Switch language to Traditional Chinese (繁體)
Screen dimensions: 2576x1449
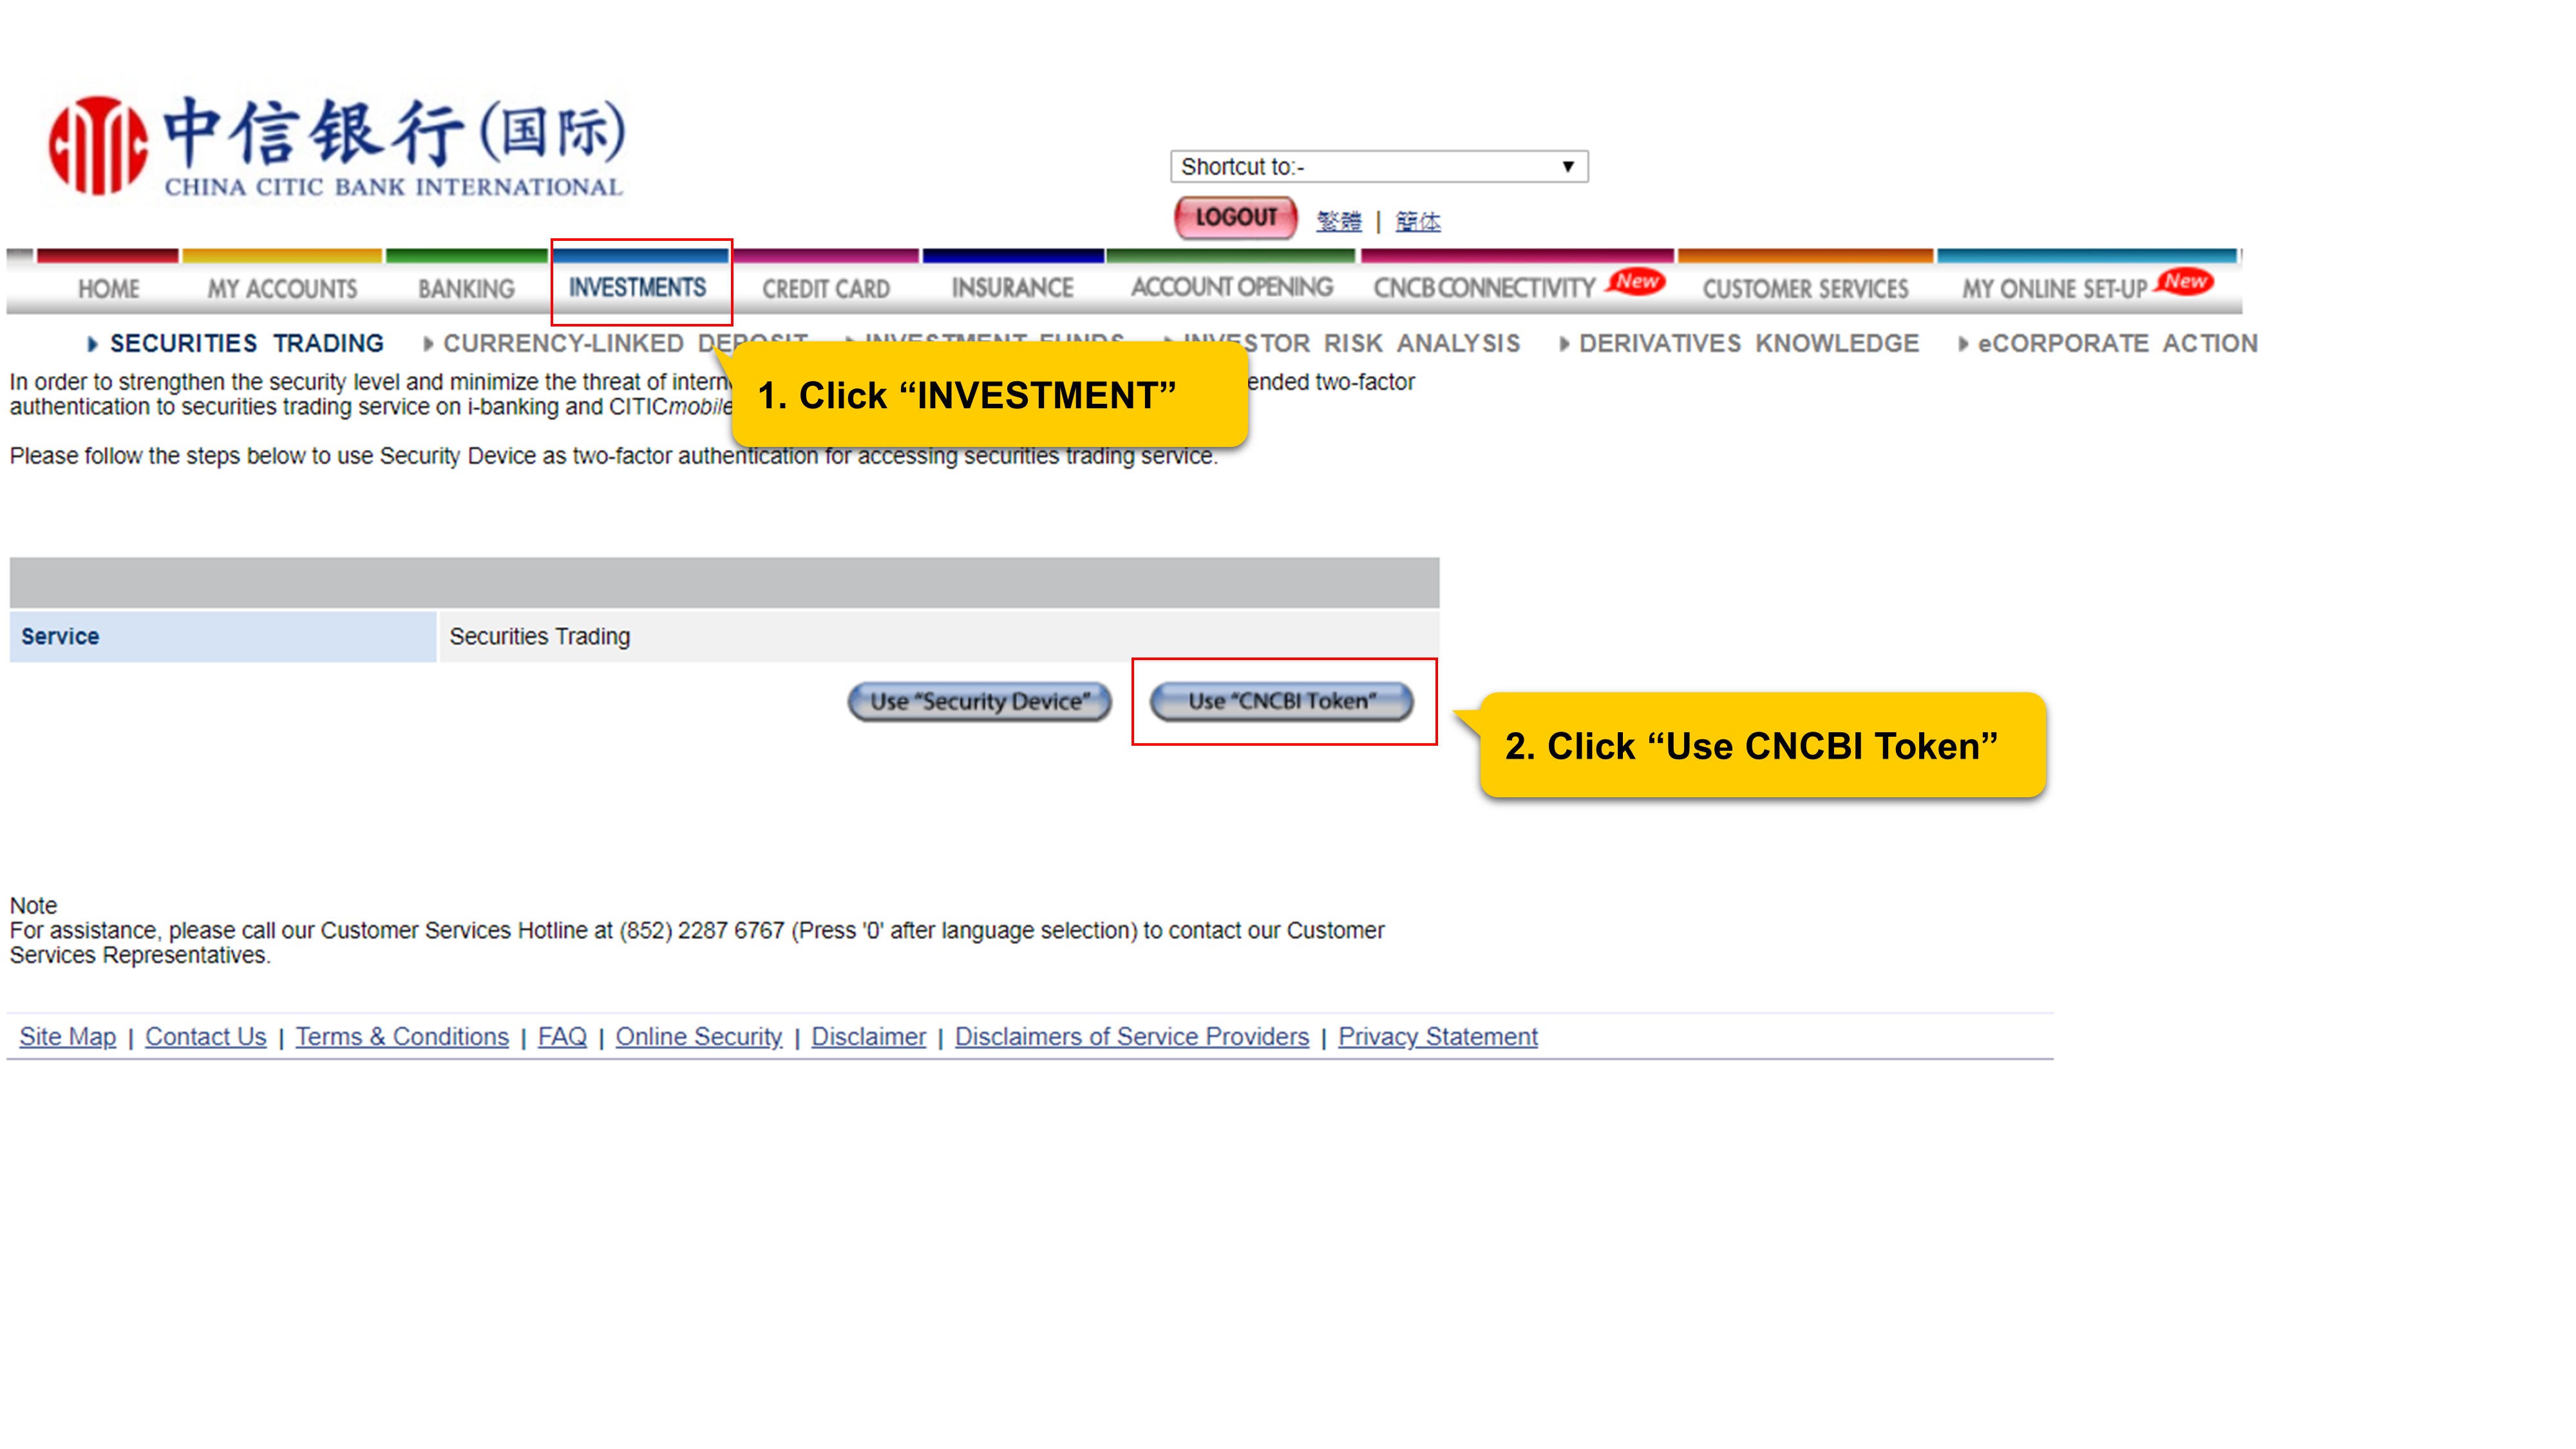pos(1339,221)
